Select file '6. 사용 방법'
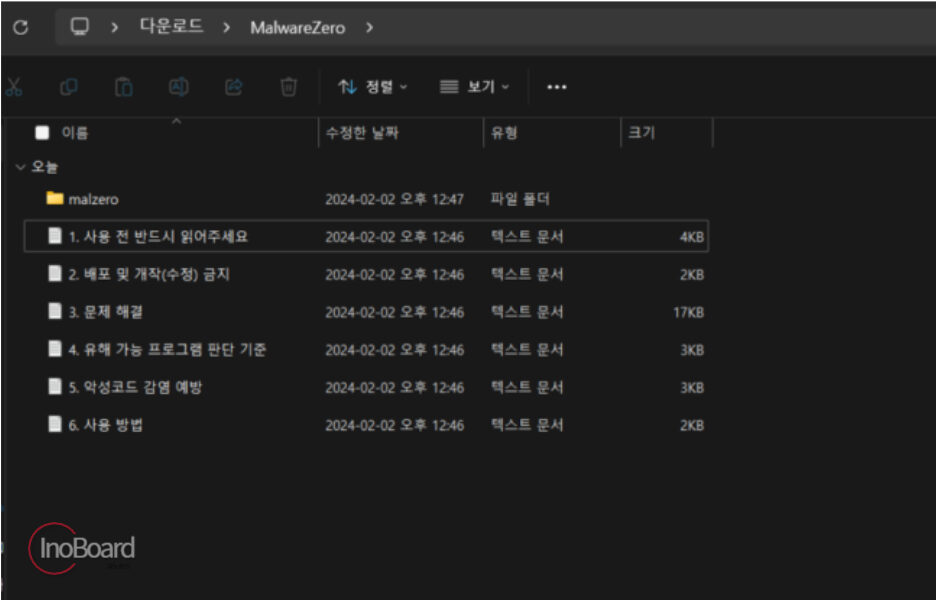The height and width of the screenshot is (600, 936). pos(106,424)
